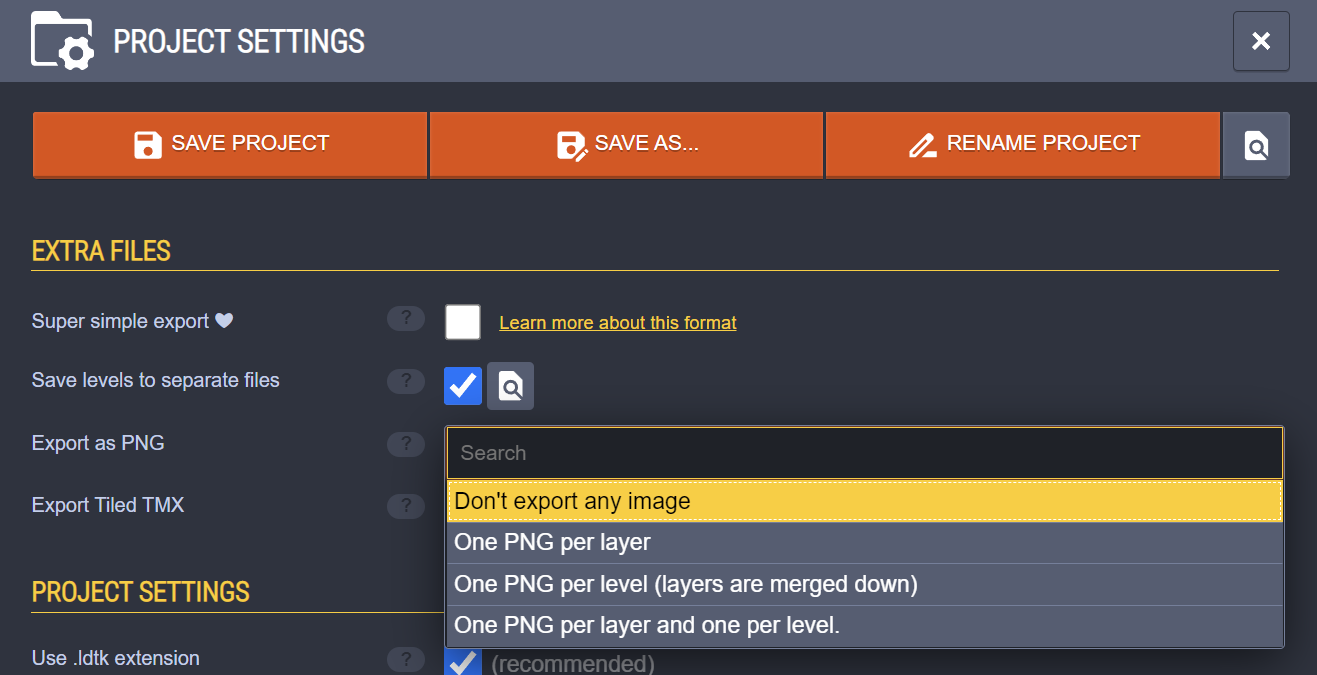Click the locate project file icon
The height and width of the screenshot is (675, 1317).
1256,145
